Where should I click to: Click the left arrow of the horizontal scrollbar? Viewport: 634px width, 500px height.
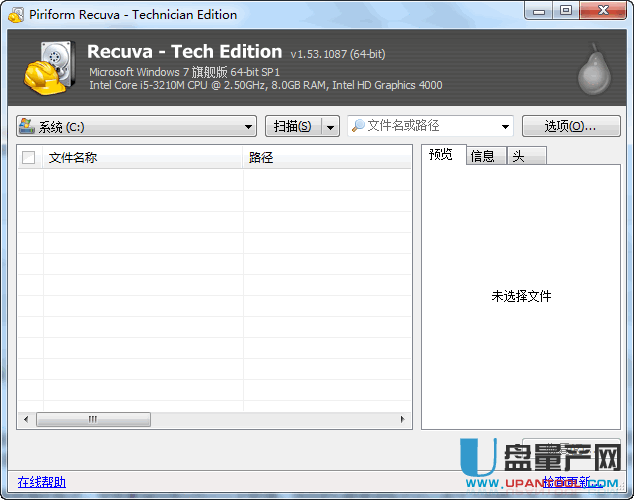26,420
